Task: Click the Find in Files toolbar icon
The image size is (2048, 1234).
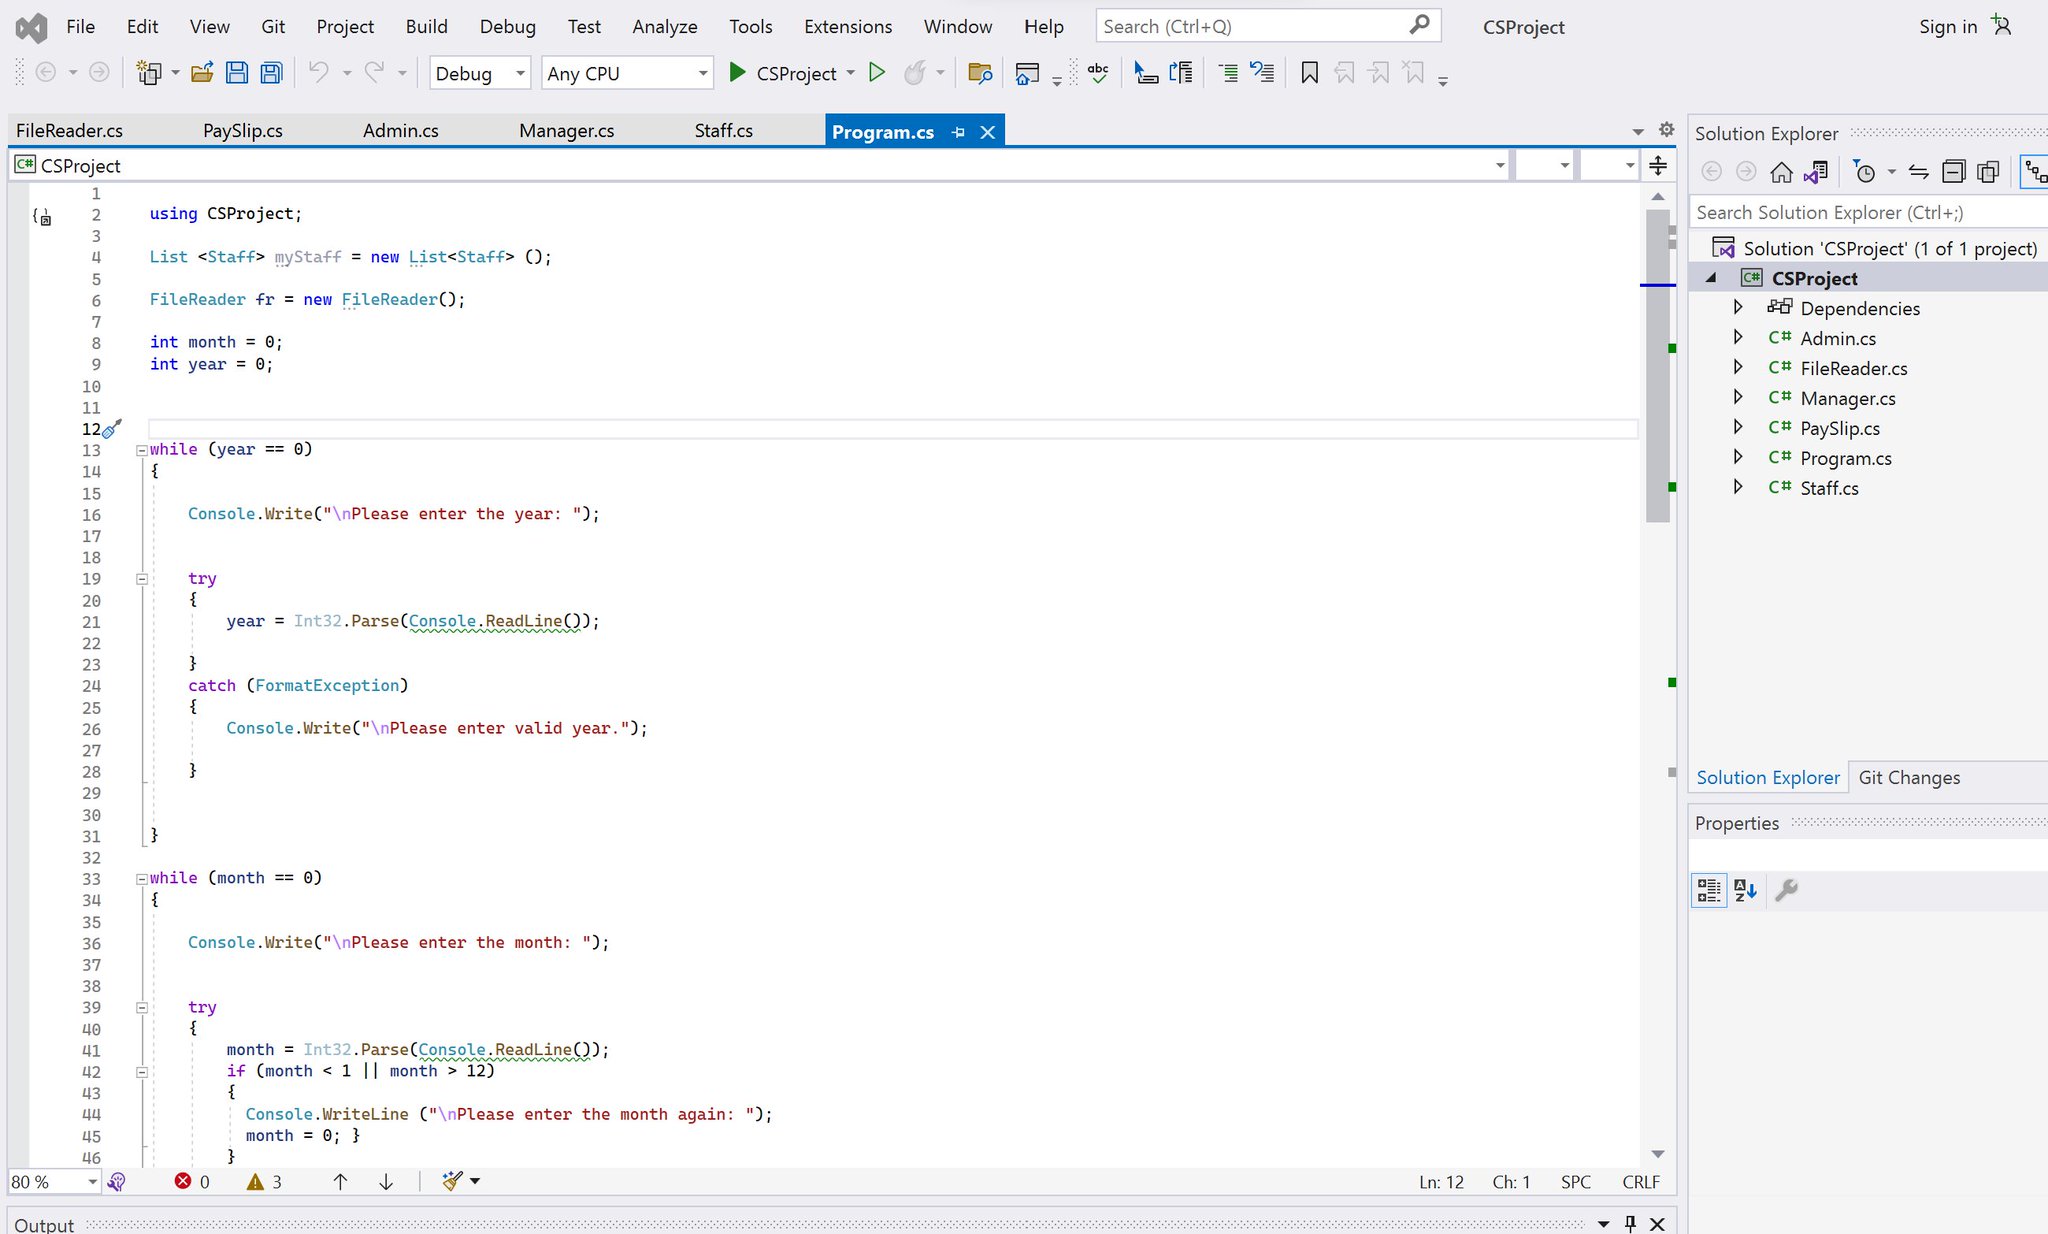Action: click(x=980, y=73)
